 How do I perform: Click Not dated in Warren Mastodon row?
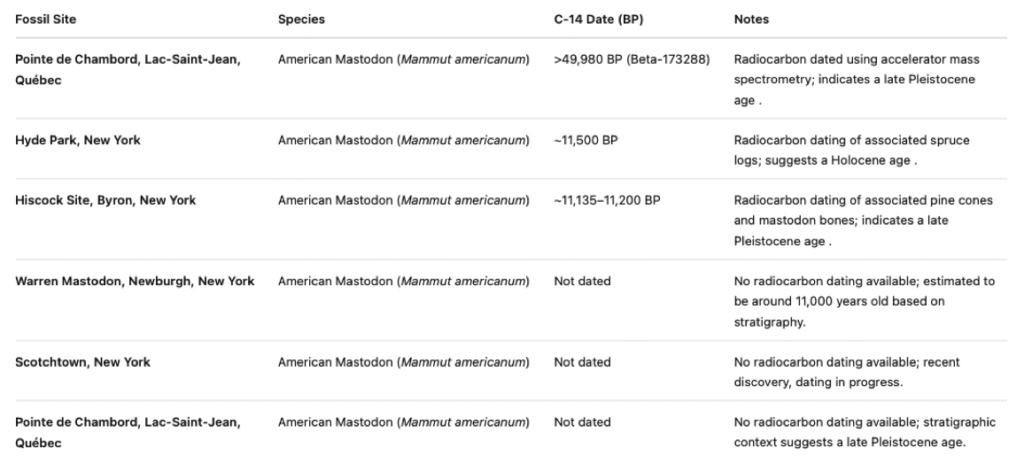(x=582, y=281)
